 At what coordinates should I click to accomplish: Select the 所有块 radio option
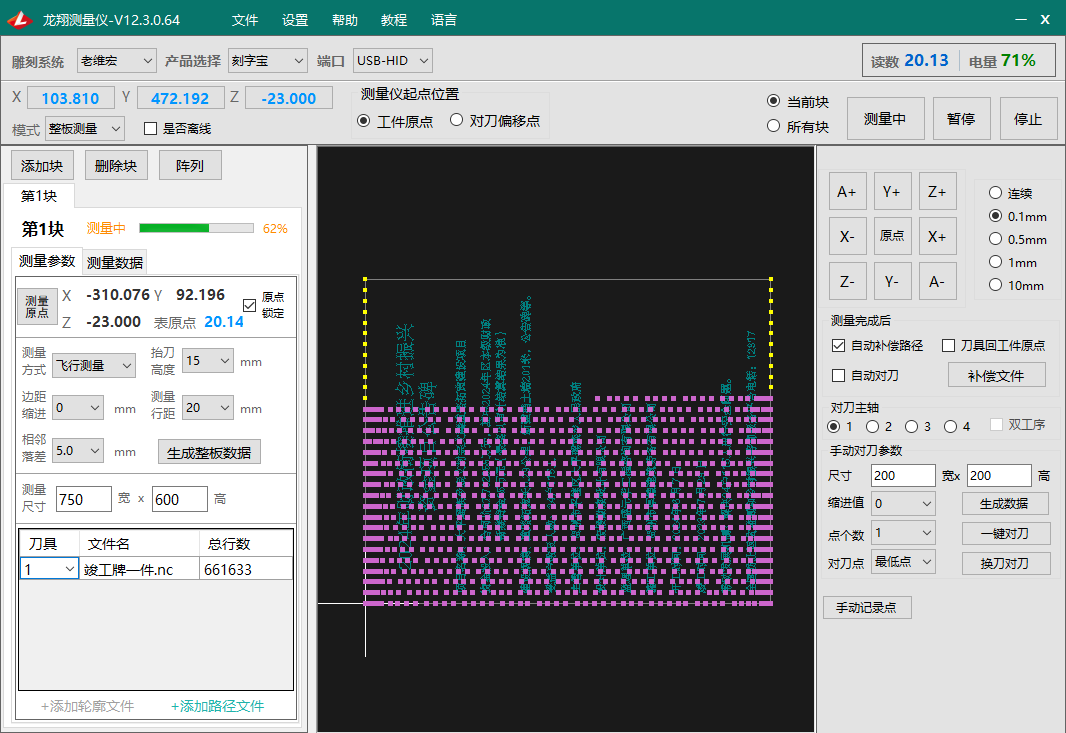pos(773,126)
